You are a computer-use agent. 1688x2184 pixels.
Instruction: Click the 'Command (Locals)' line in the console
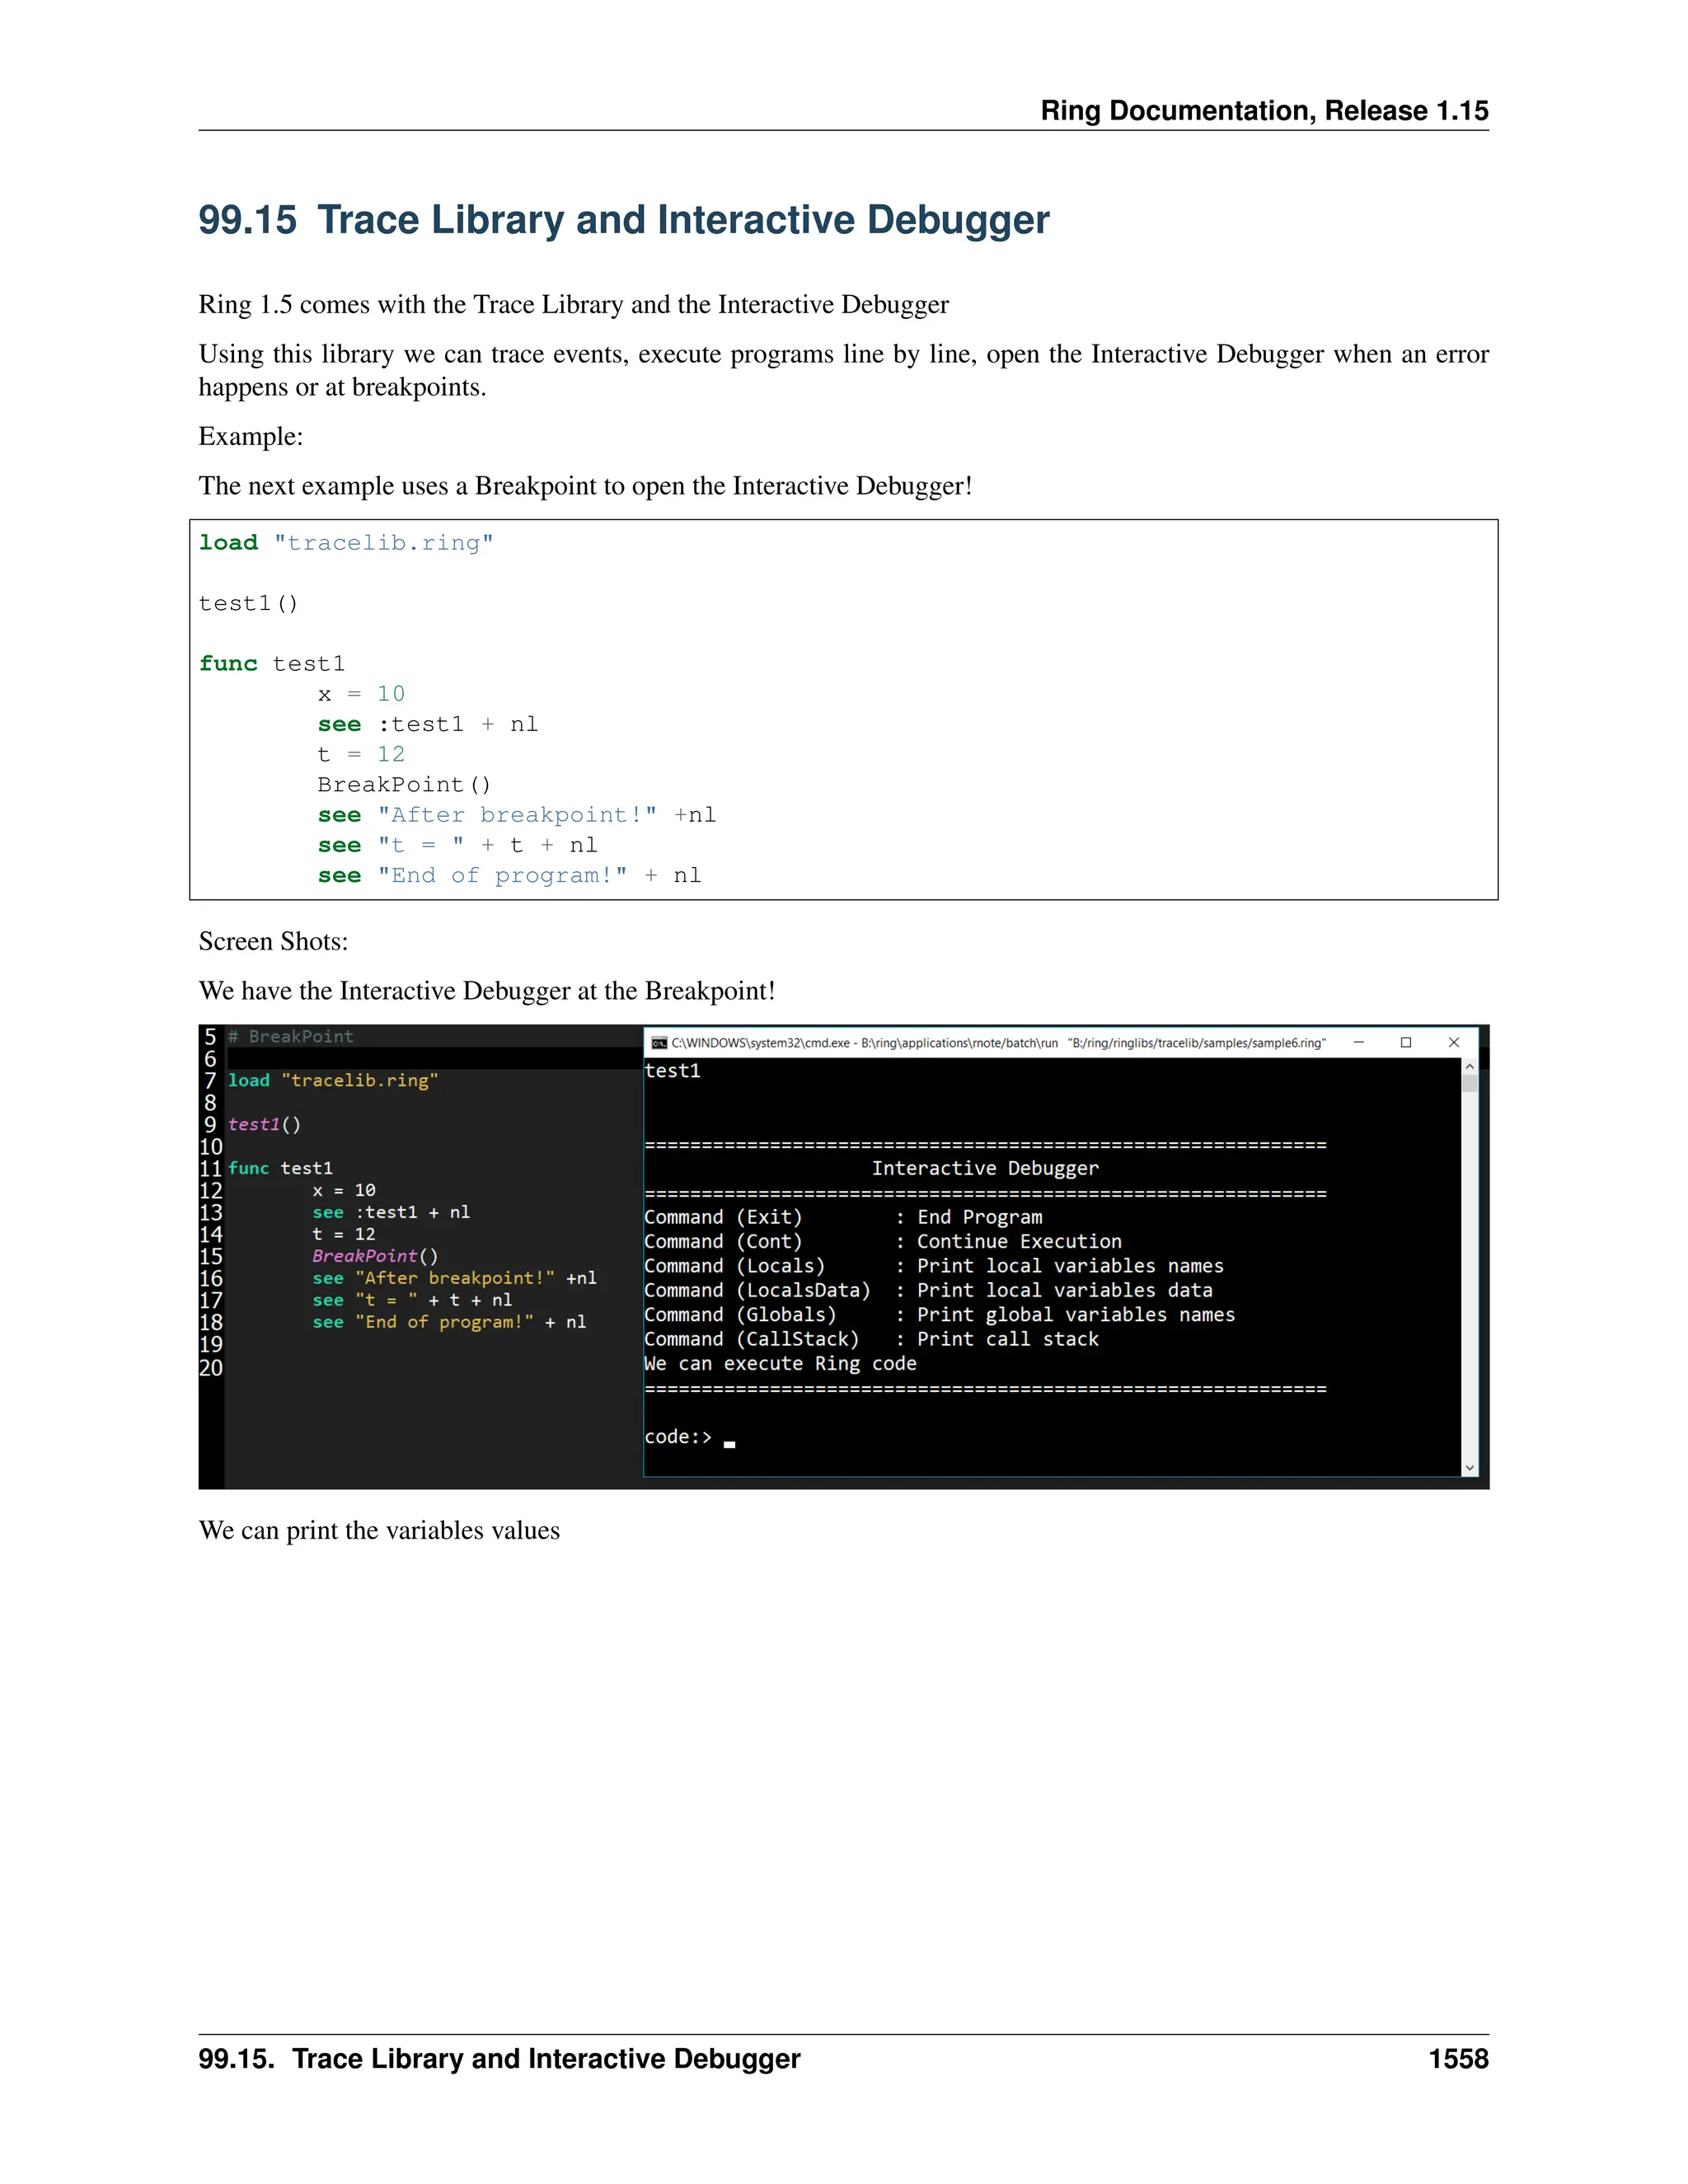[x=735, y=1266]
